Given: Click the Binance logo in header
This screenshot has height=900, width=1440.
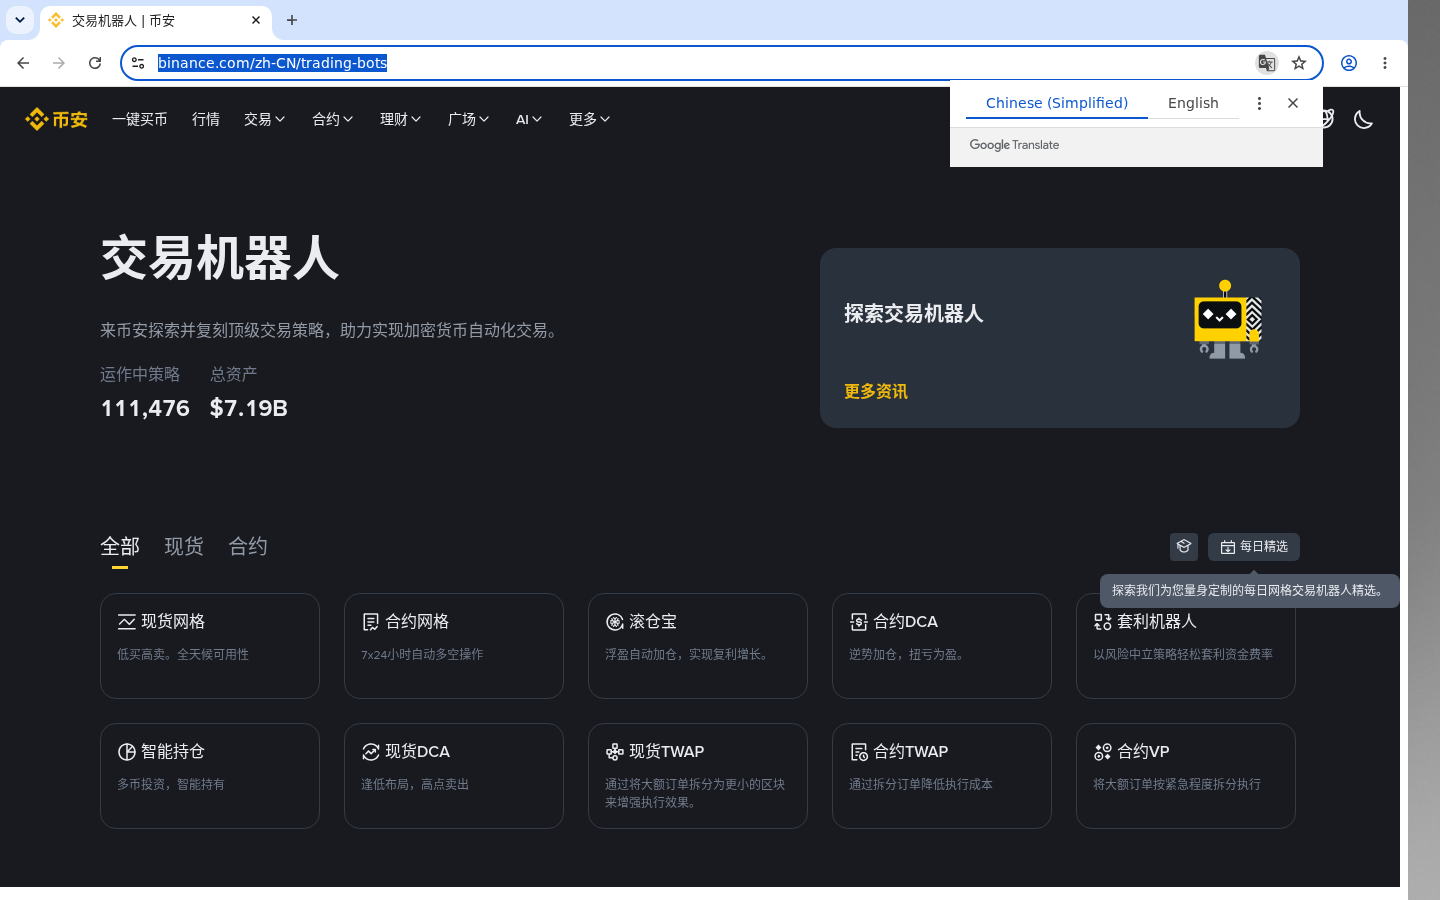Looking at the screenshot, I should (57, 119).
